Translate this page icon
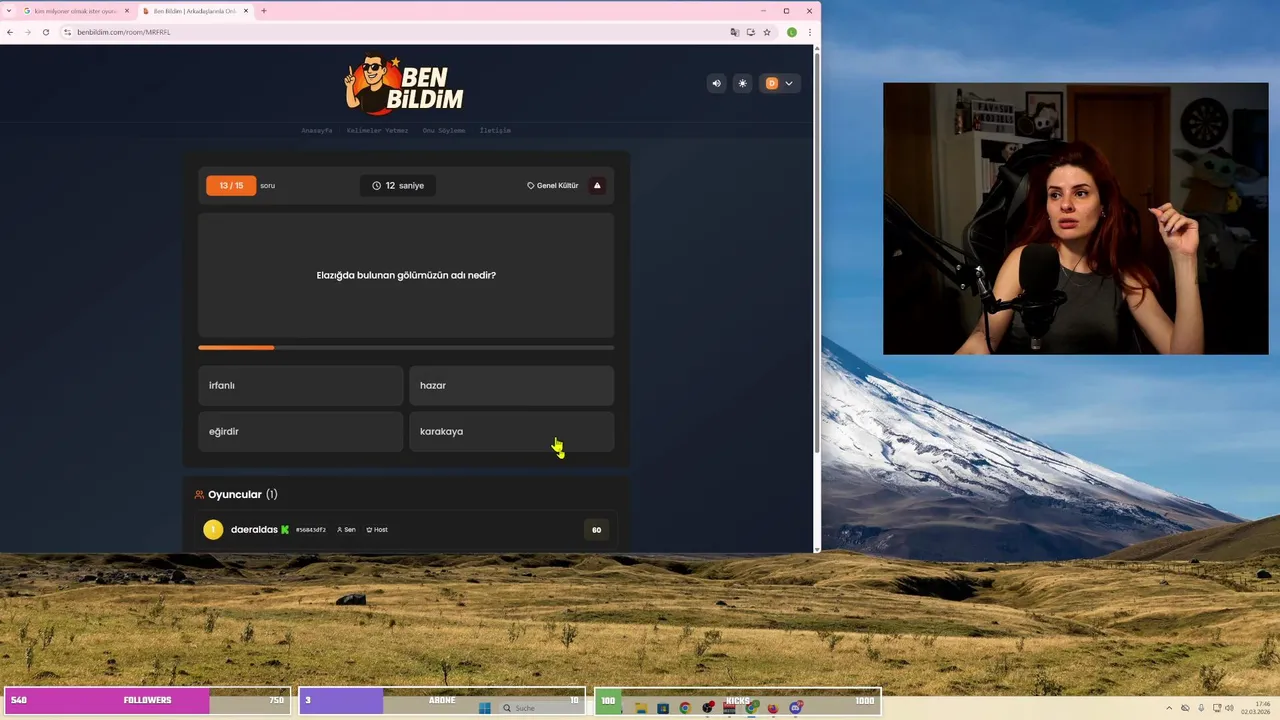The width and height of the screenshot is (1280, 720). [735, 32]
